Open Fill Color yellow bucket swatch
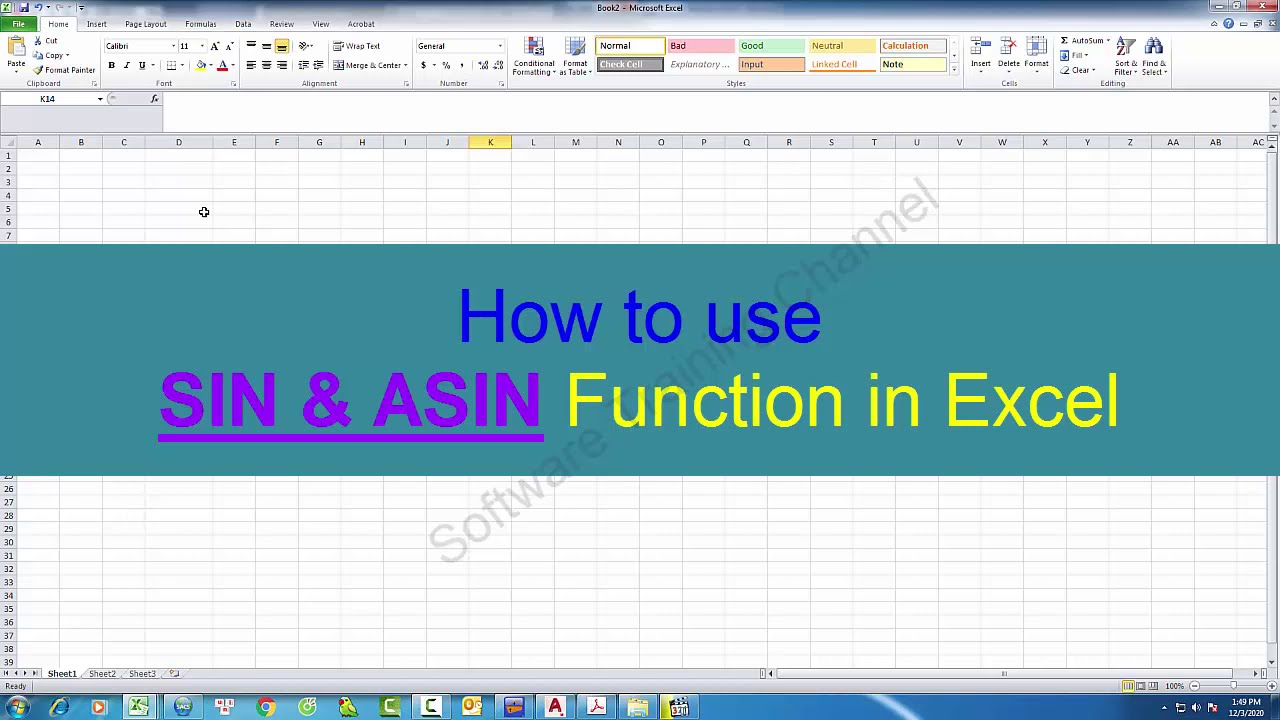Screen dimensions: 1280x720 click(x=200, y=65)
